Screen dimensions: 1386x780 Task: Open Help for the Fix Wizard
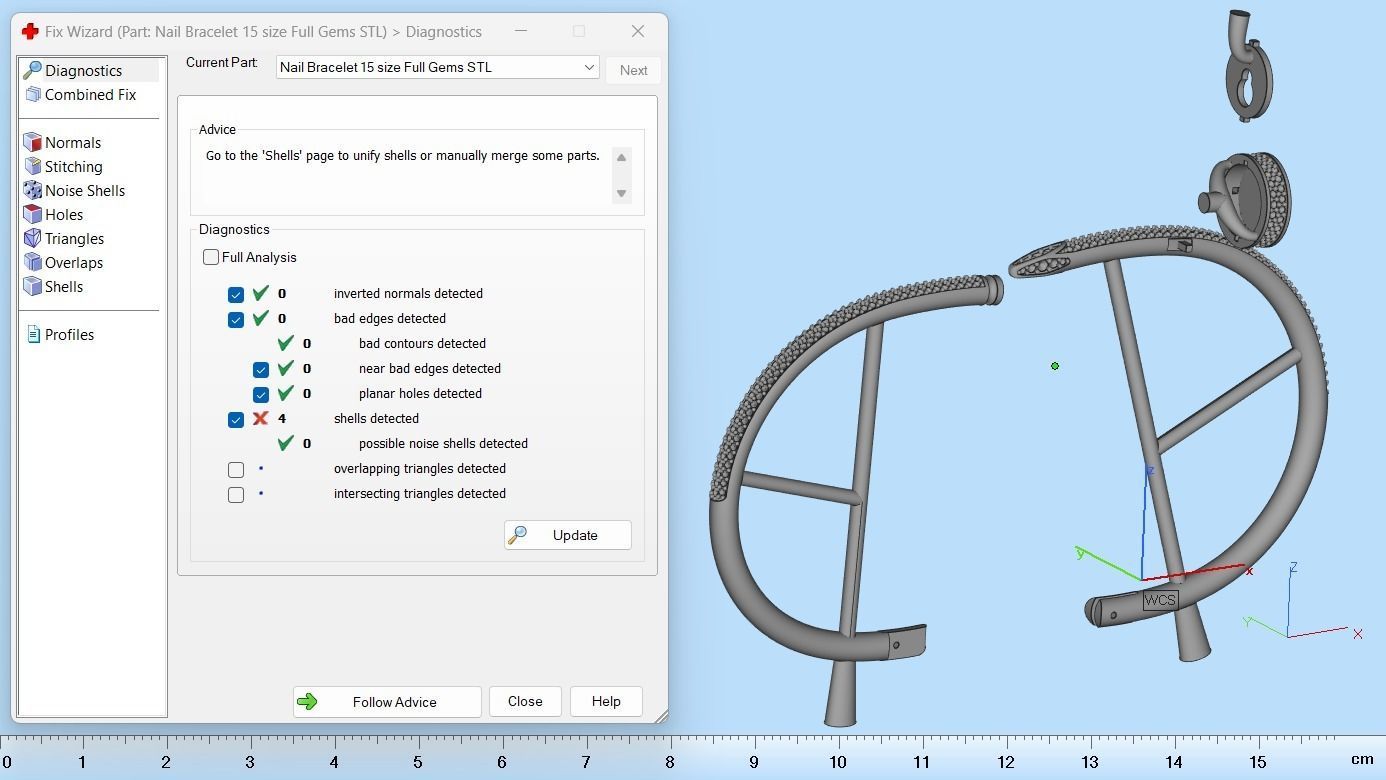click(x=606, y=702)
